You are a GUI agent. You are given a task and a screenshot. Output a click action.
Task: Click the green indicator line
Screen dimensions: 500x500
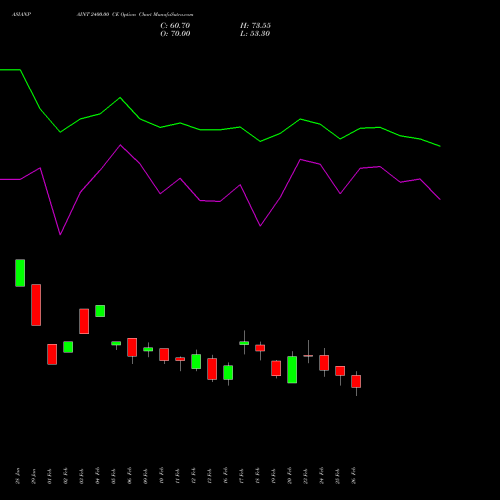pyautogui.click(x=220, y=130)
